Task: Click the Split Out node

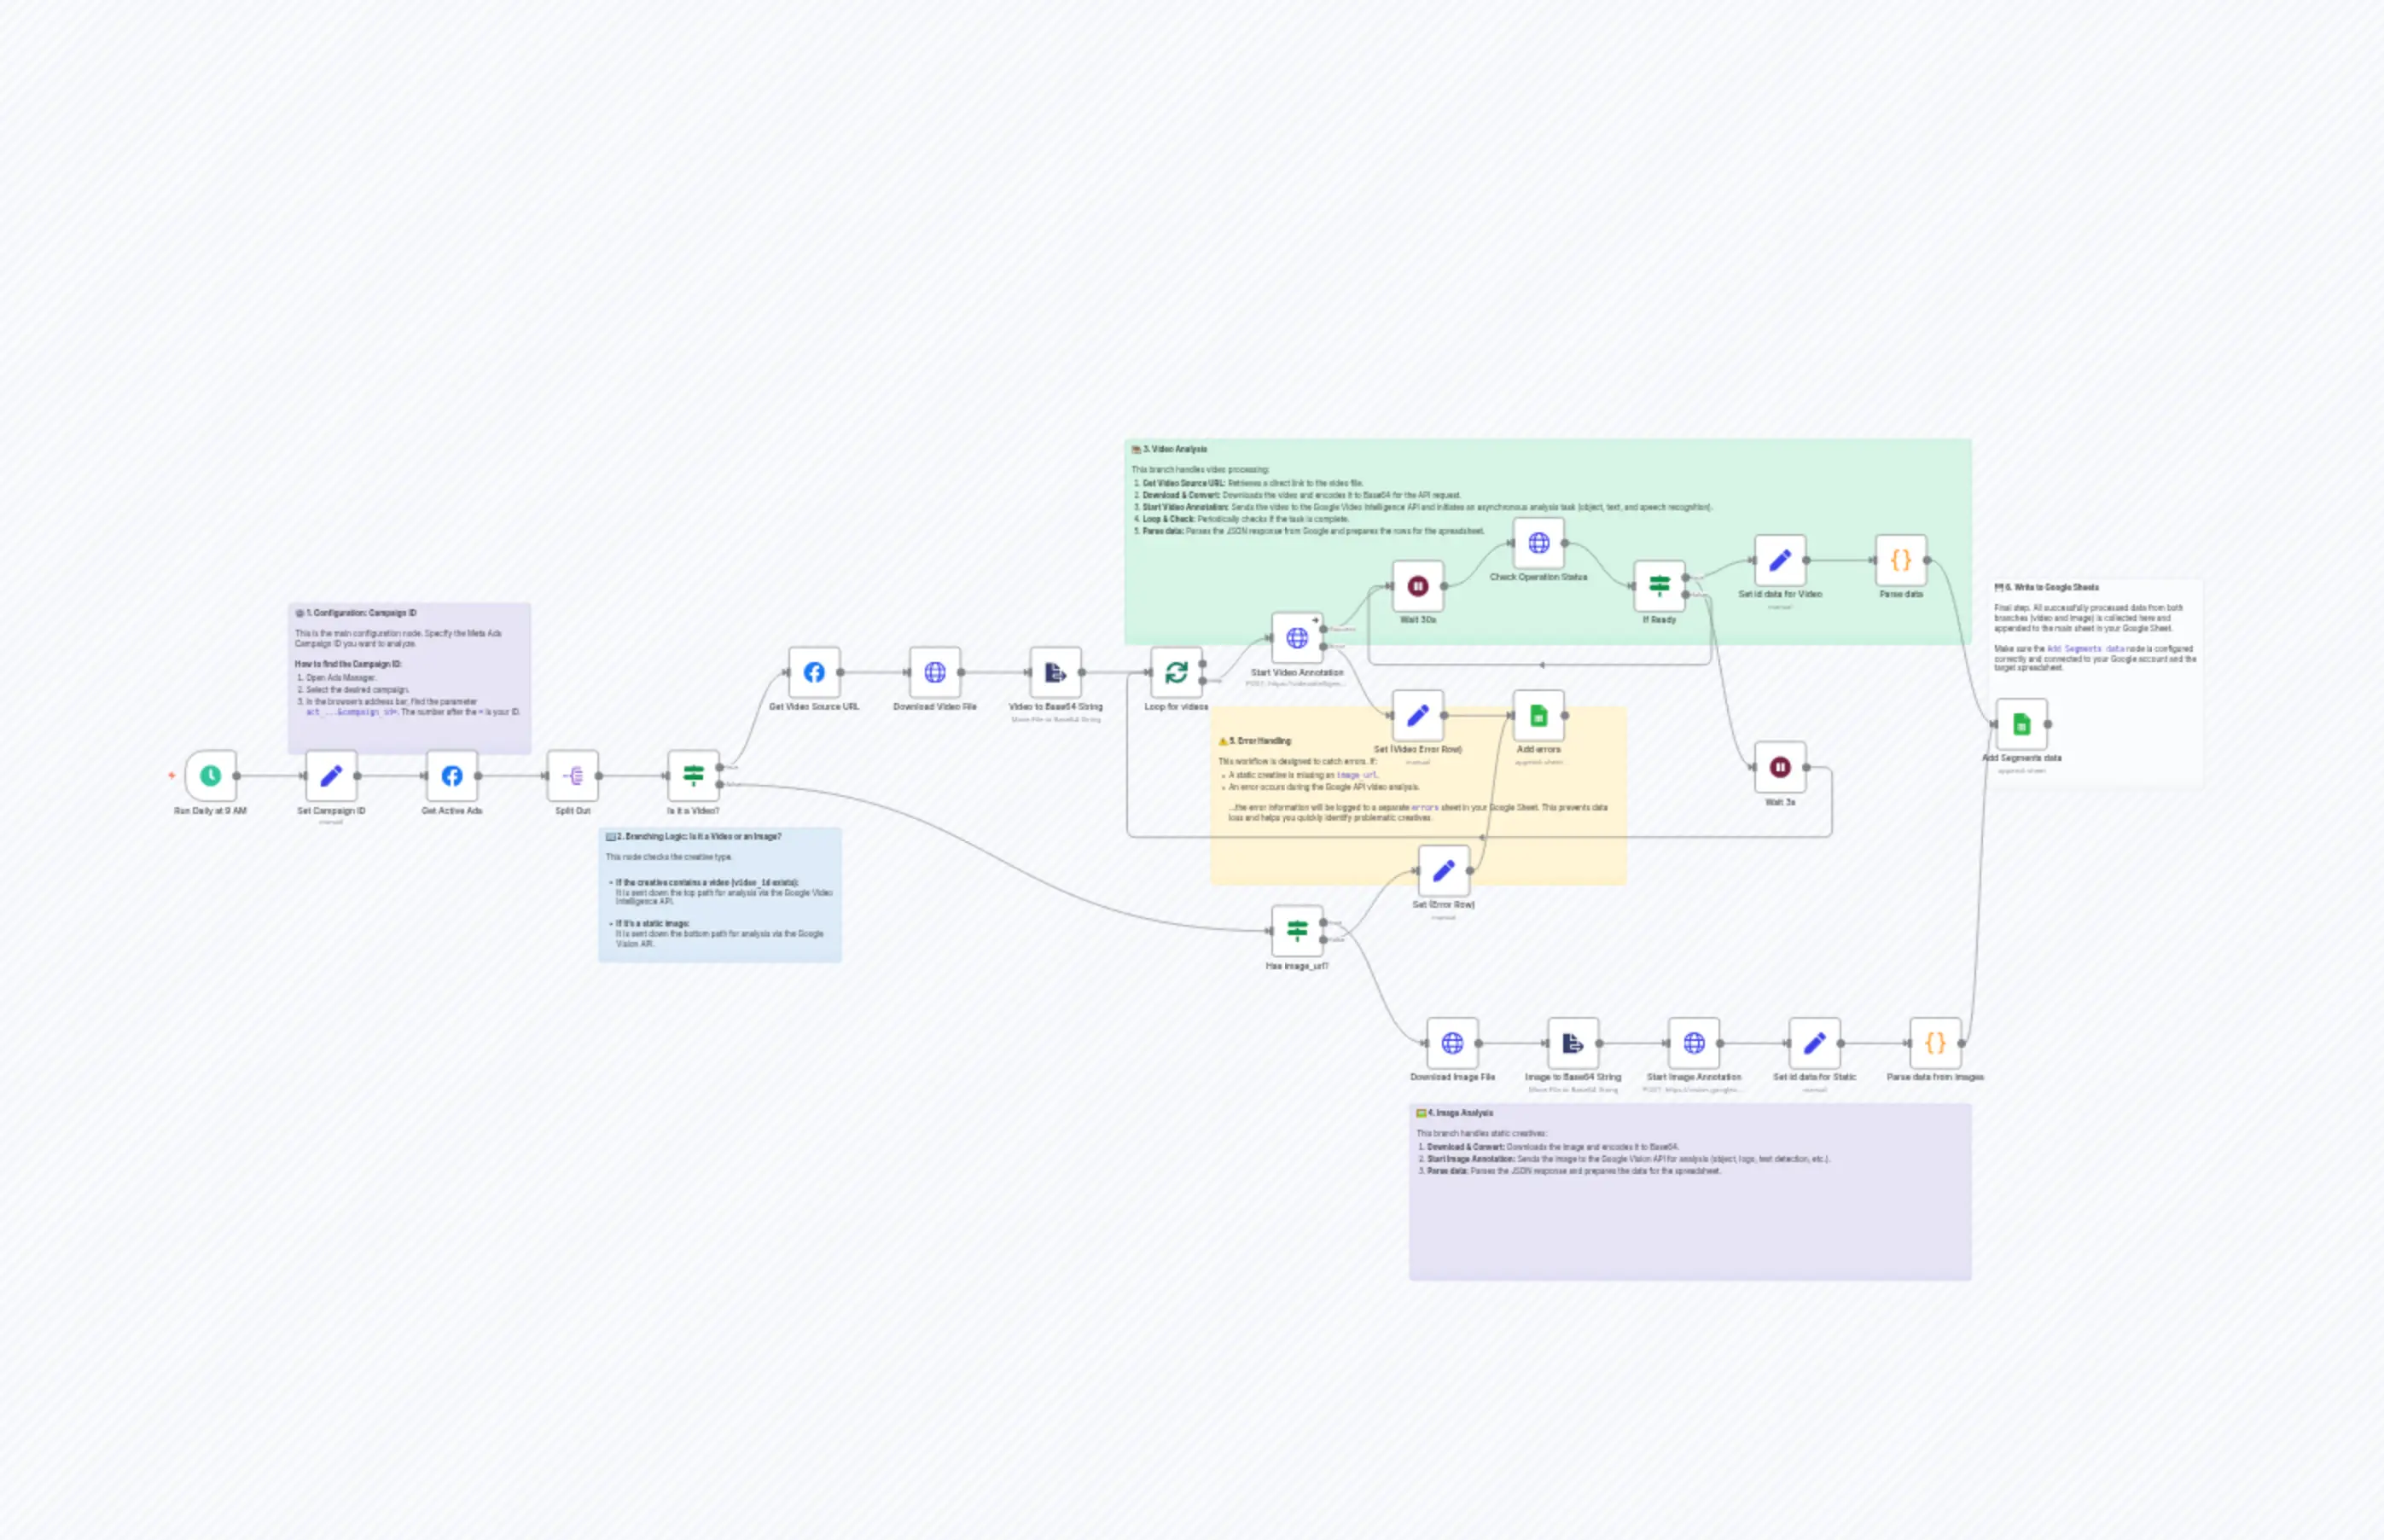Action: point(573,775)
